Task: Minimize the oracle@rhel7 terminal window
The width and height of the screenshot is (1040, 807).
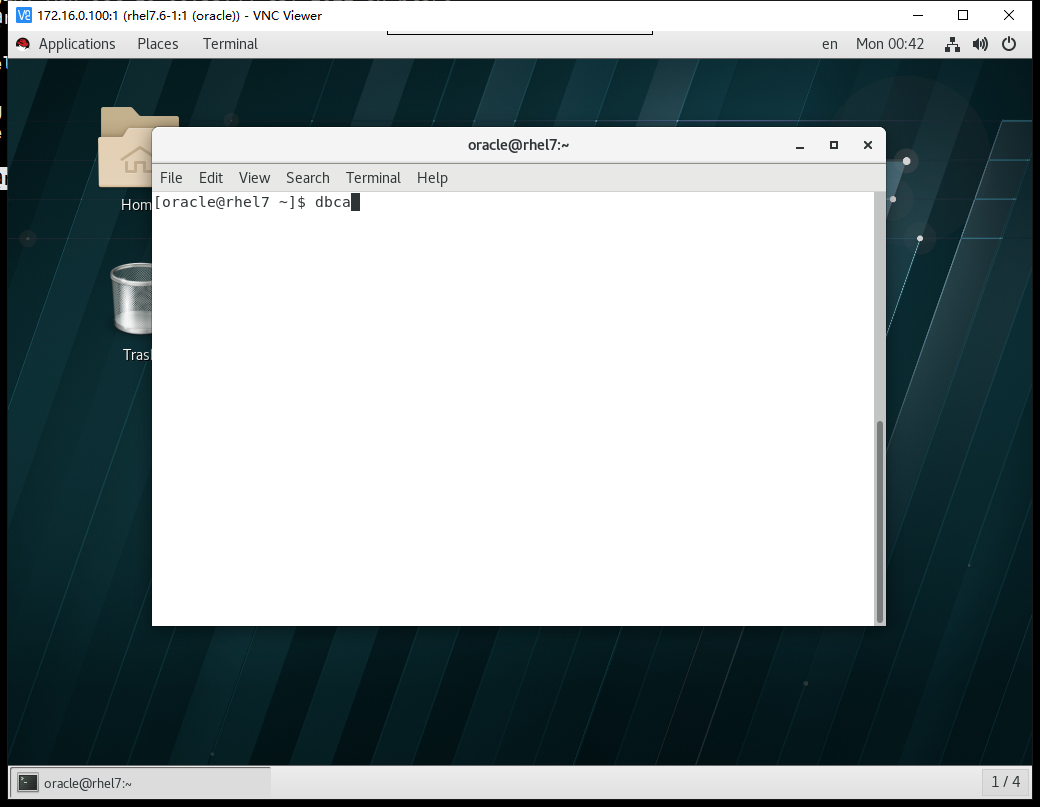Action: click(800, 145)
